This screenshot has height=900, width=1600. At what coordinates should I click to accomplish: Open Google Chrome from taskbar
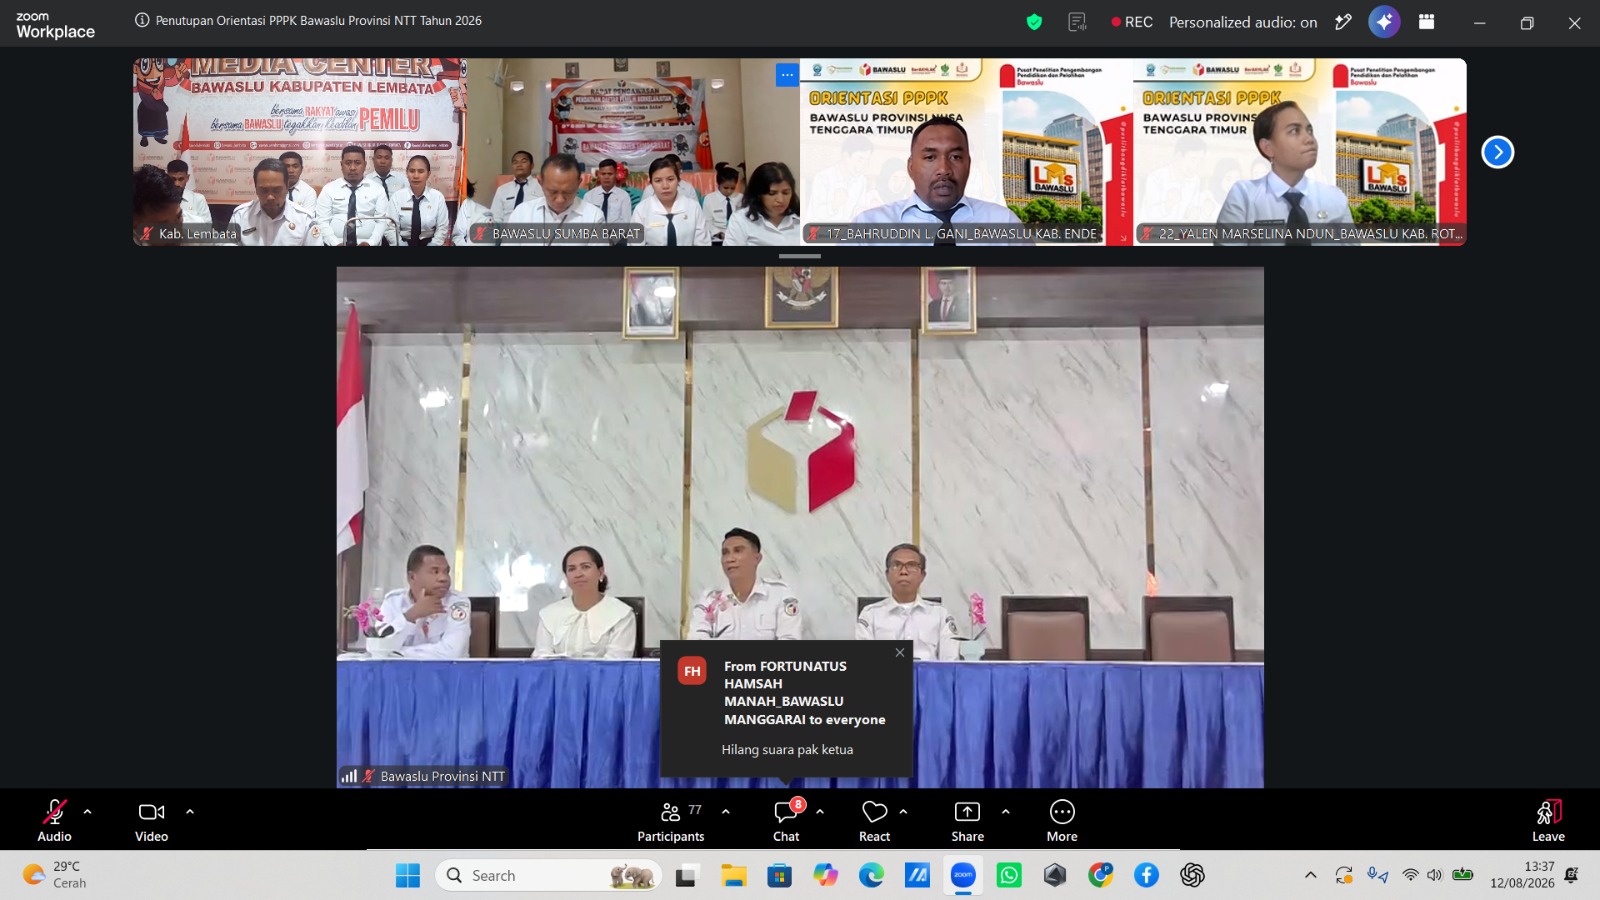(1101, 876)
